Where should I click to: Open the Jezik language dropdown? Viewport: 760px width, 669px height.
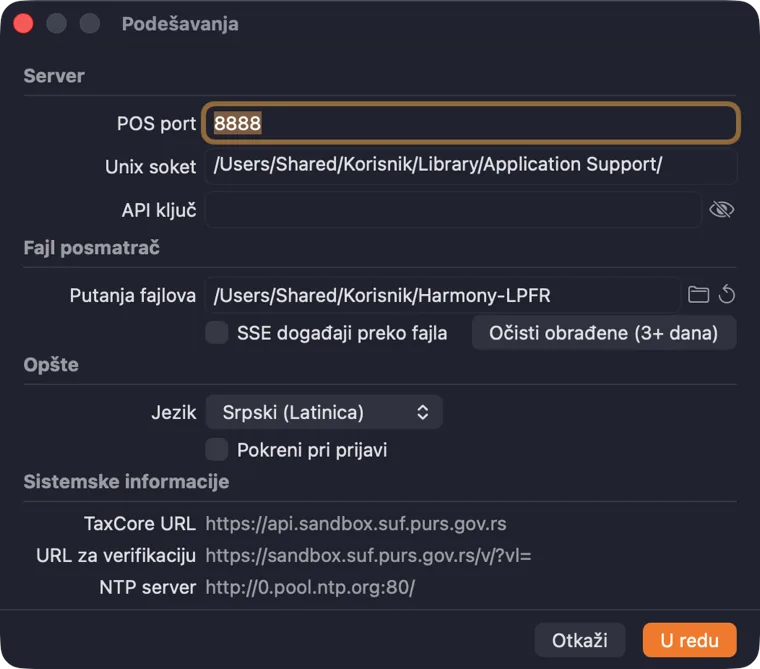click(x=324, y=412)
